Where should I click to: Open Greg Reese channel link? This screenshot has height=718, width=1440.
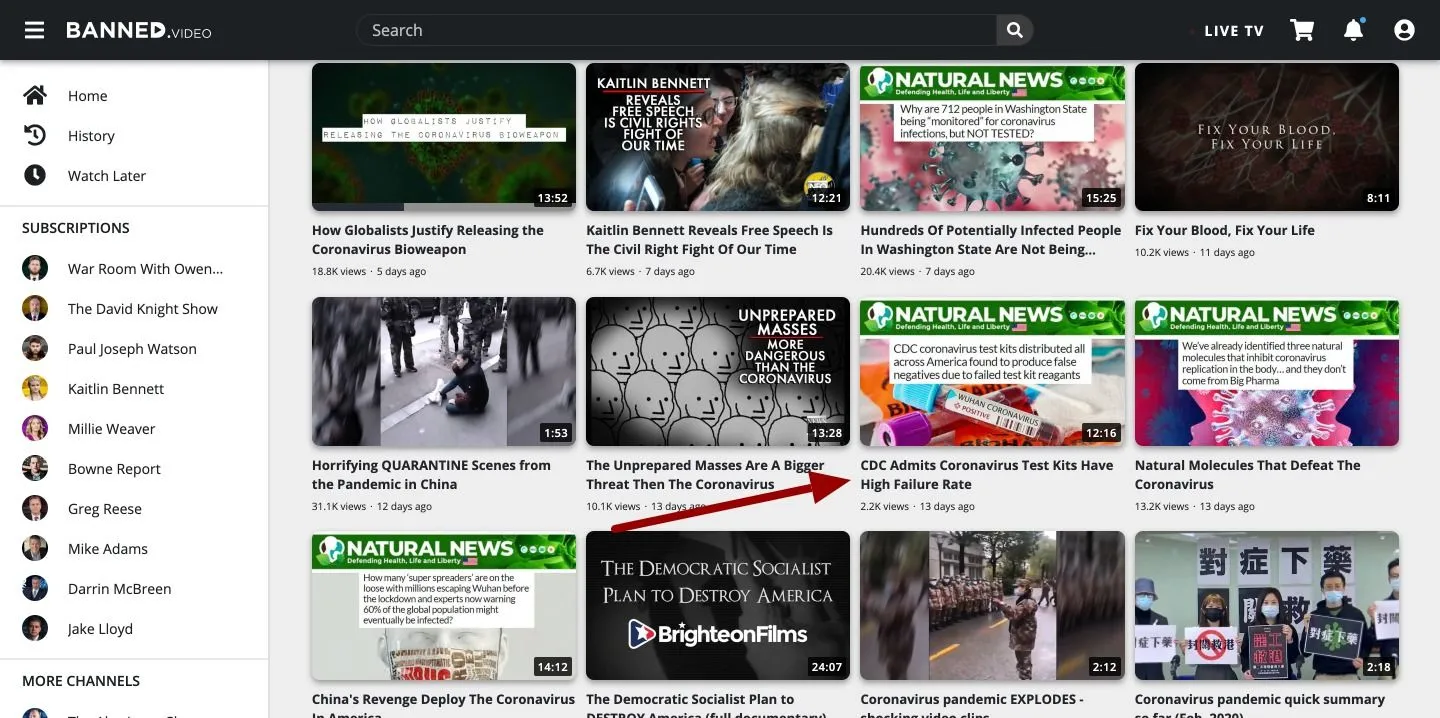[105, 509]
